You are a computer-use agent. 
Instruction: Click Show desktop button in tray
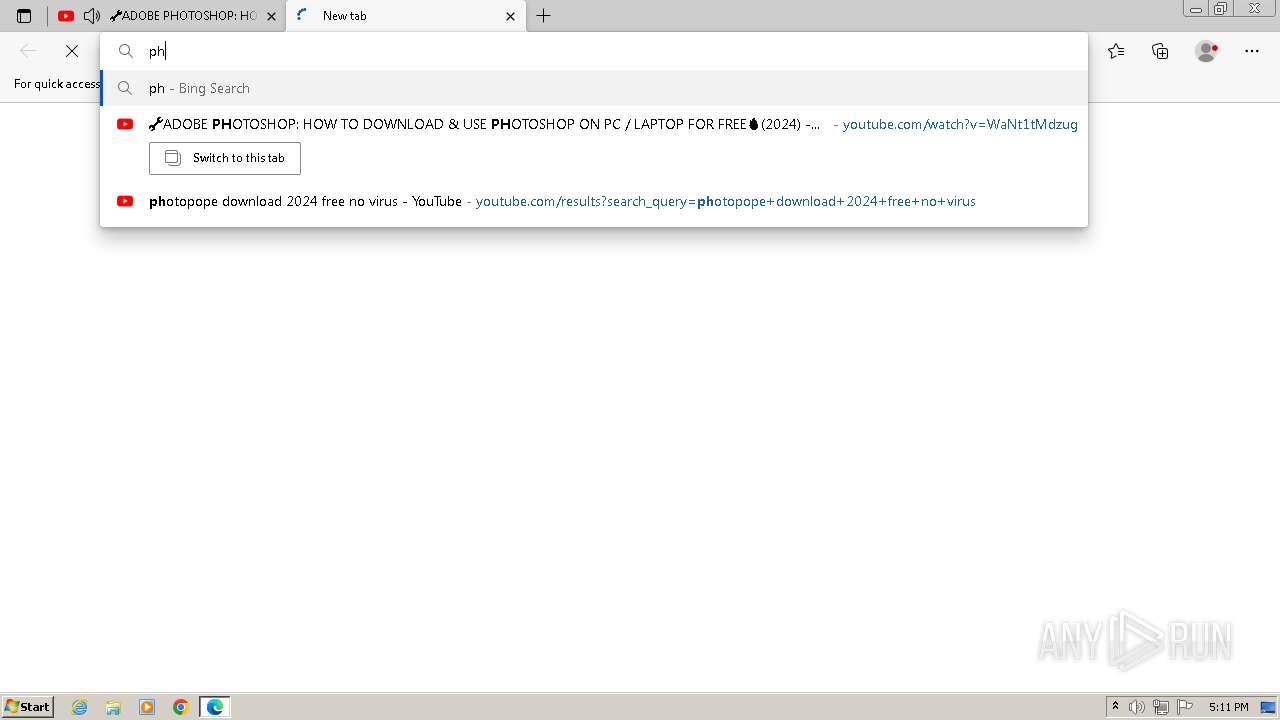(1269, 707)
